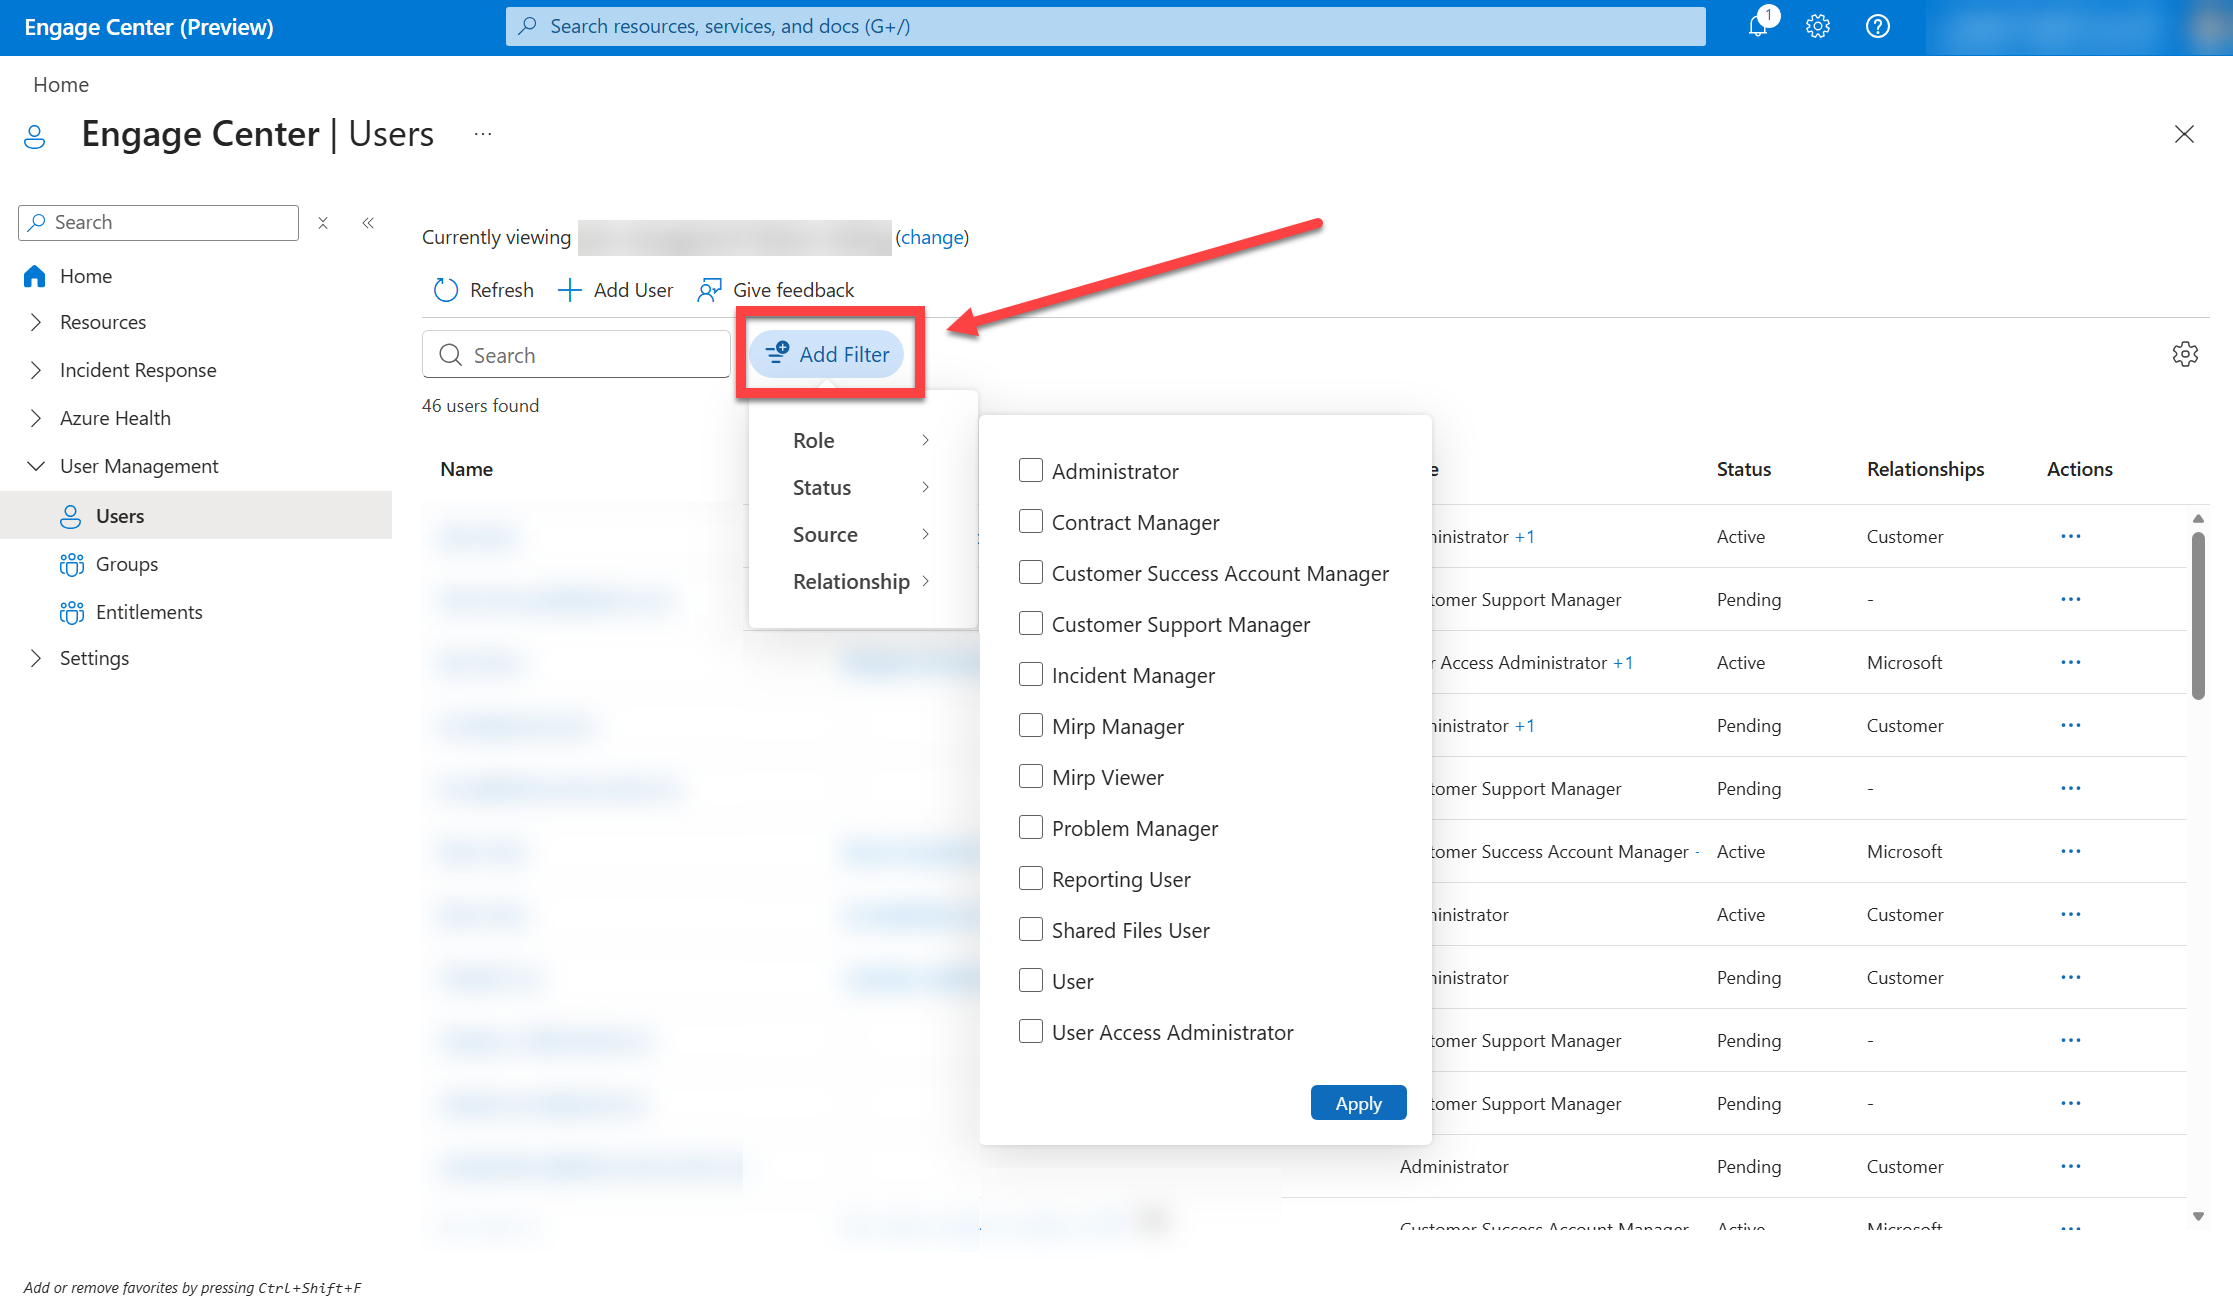Check the Contract Manager checkbox
The height and width of the screenshot is (1299, 2233).
click(1031, 521)
